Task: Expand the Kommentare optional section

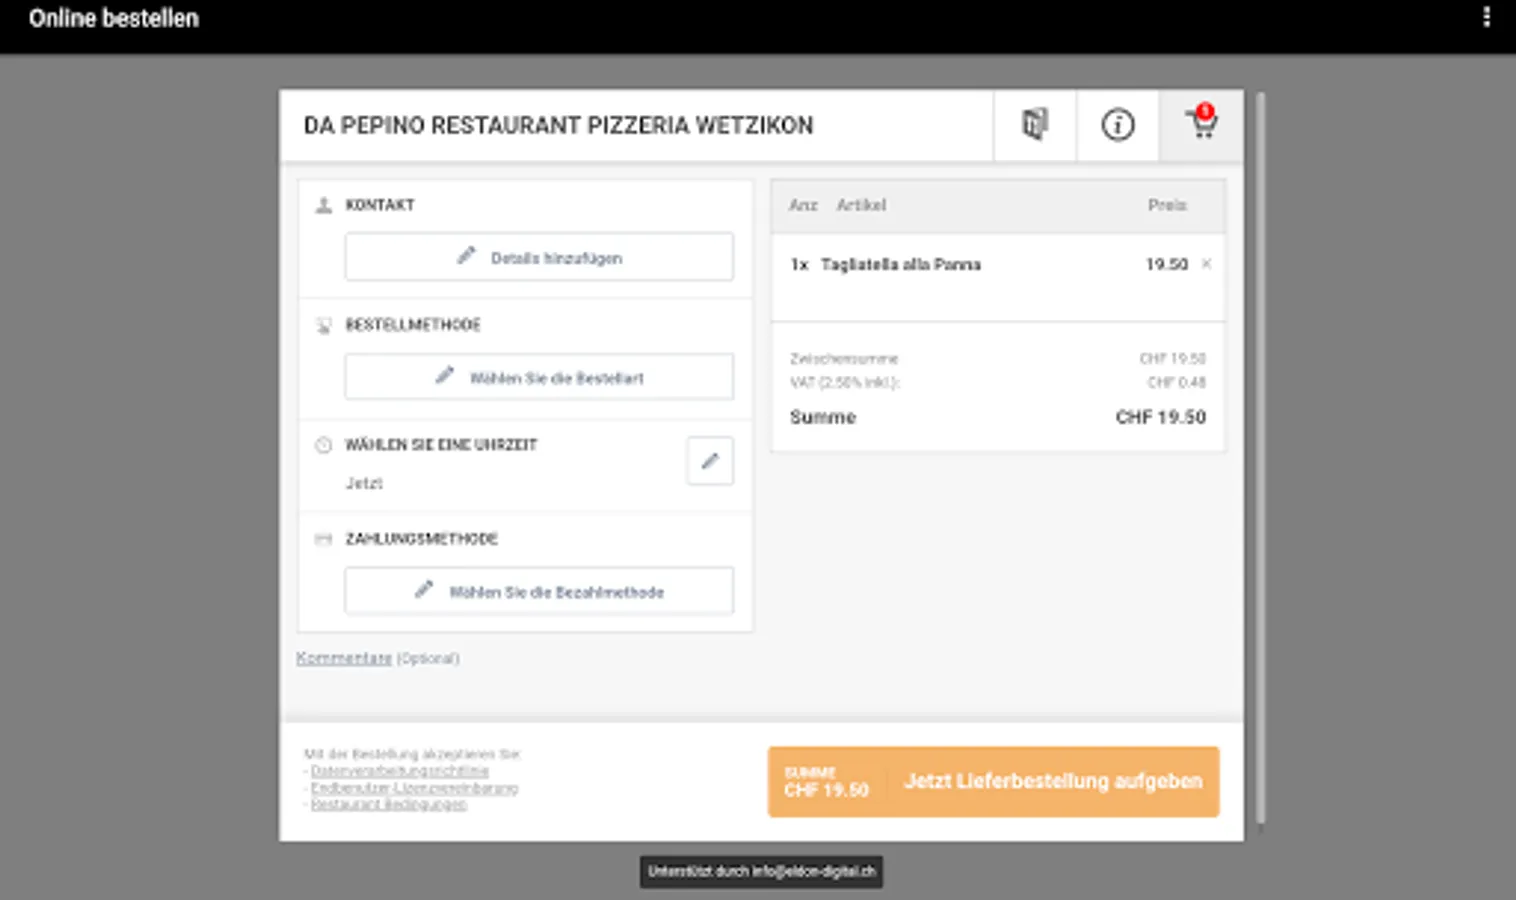Action: click(344, 658)
